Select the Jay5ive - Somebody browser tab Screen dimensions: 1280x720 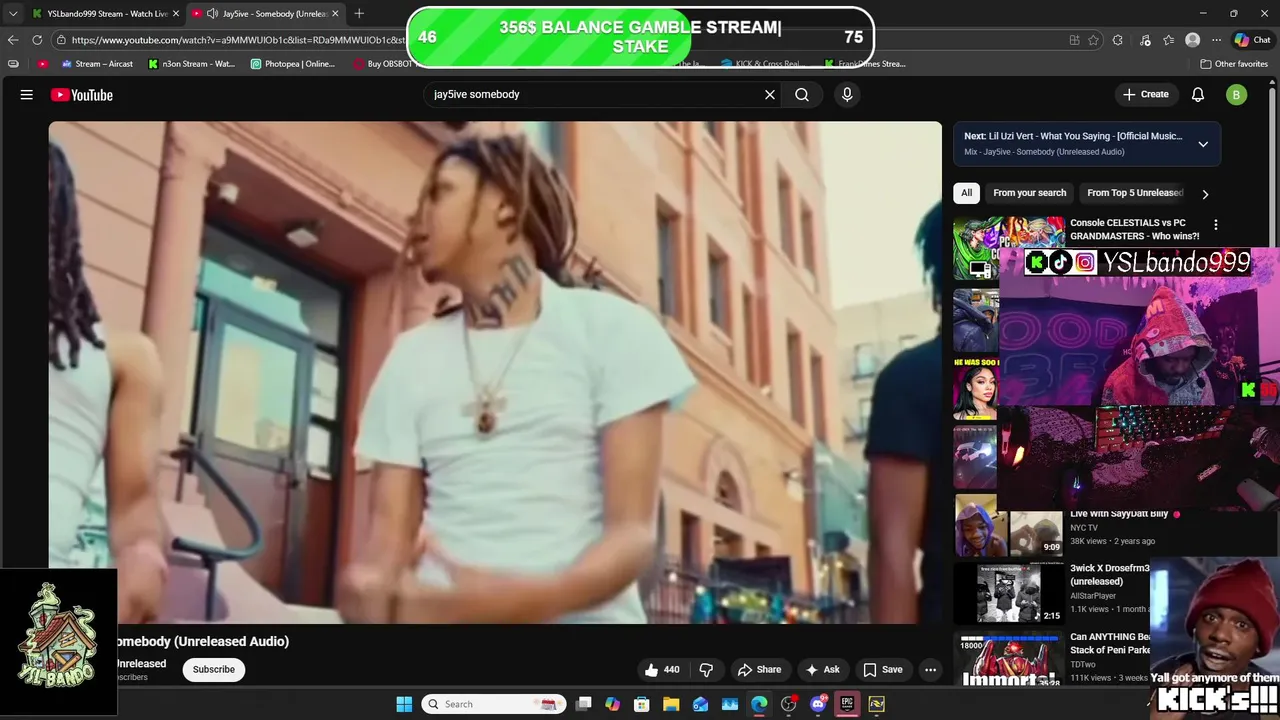[x=267, y=13]
